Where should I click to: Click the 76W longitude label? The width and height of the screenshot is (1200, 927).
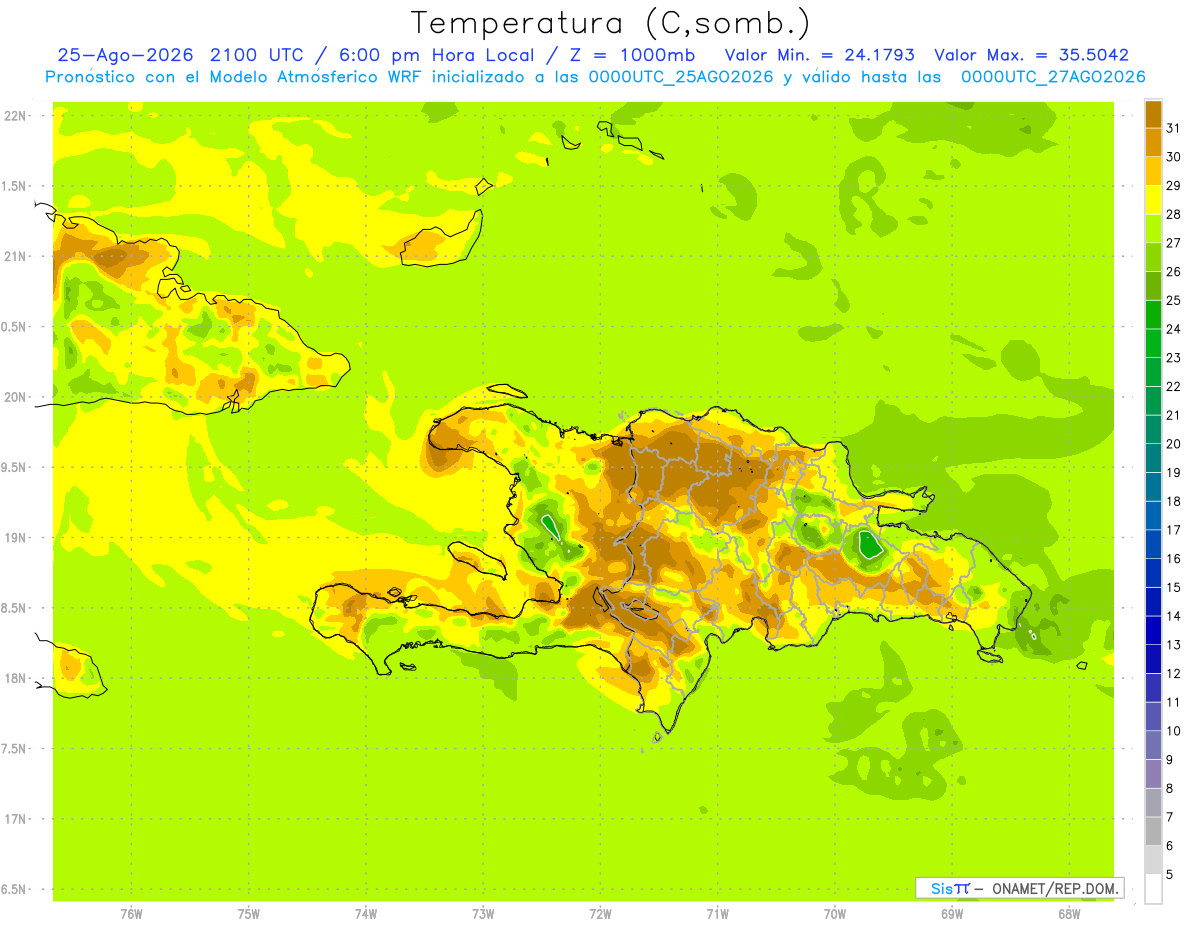pyautogui.click(x=131, y=914)
